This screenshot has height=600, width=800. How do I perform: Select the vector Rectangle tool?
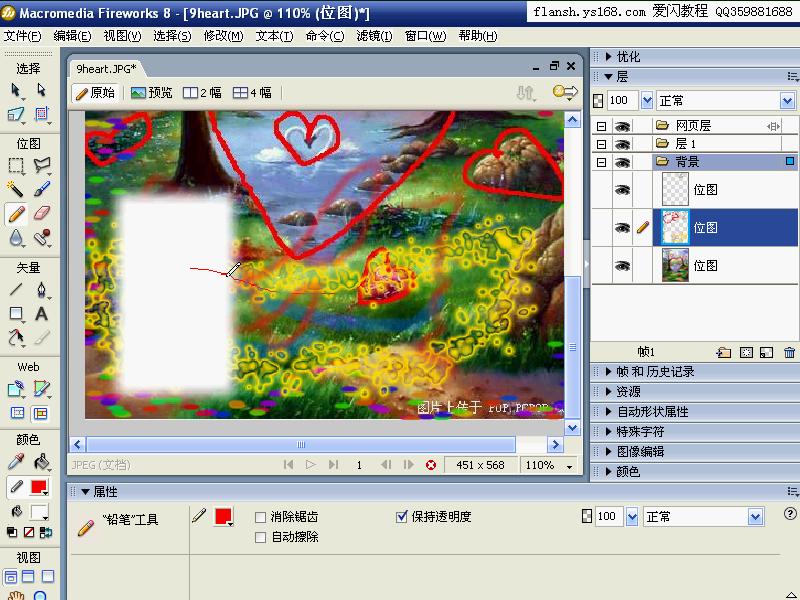point(16,313)
